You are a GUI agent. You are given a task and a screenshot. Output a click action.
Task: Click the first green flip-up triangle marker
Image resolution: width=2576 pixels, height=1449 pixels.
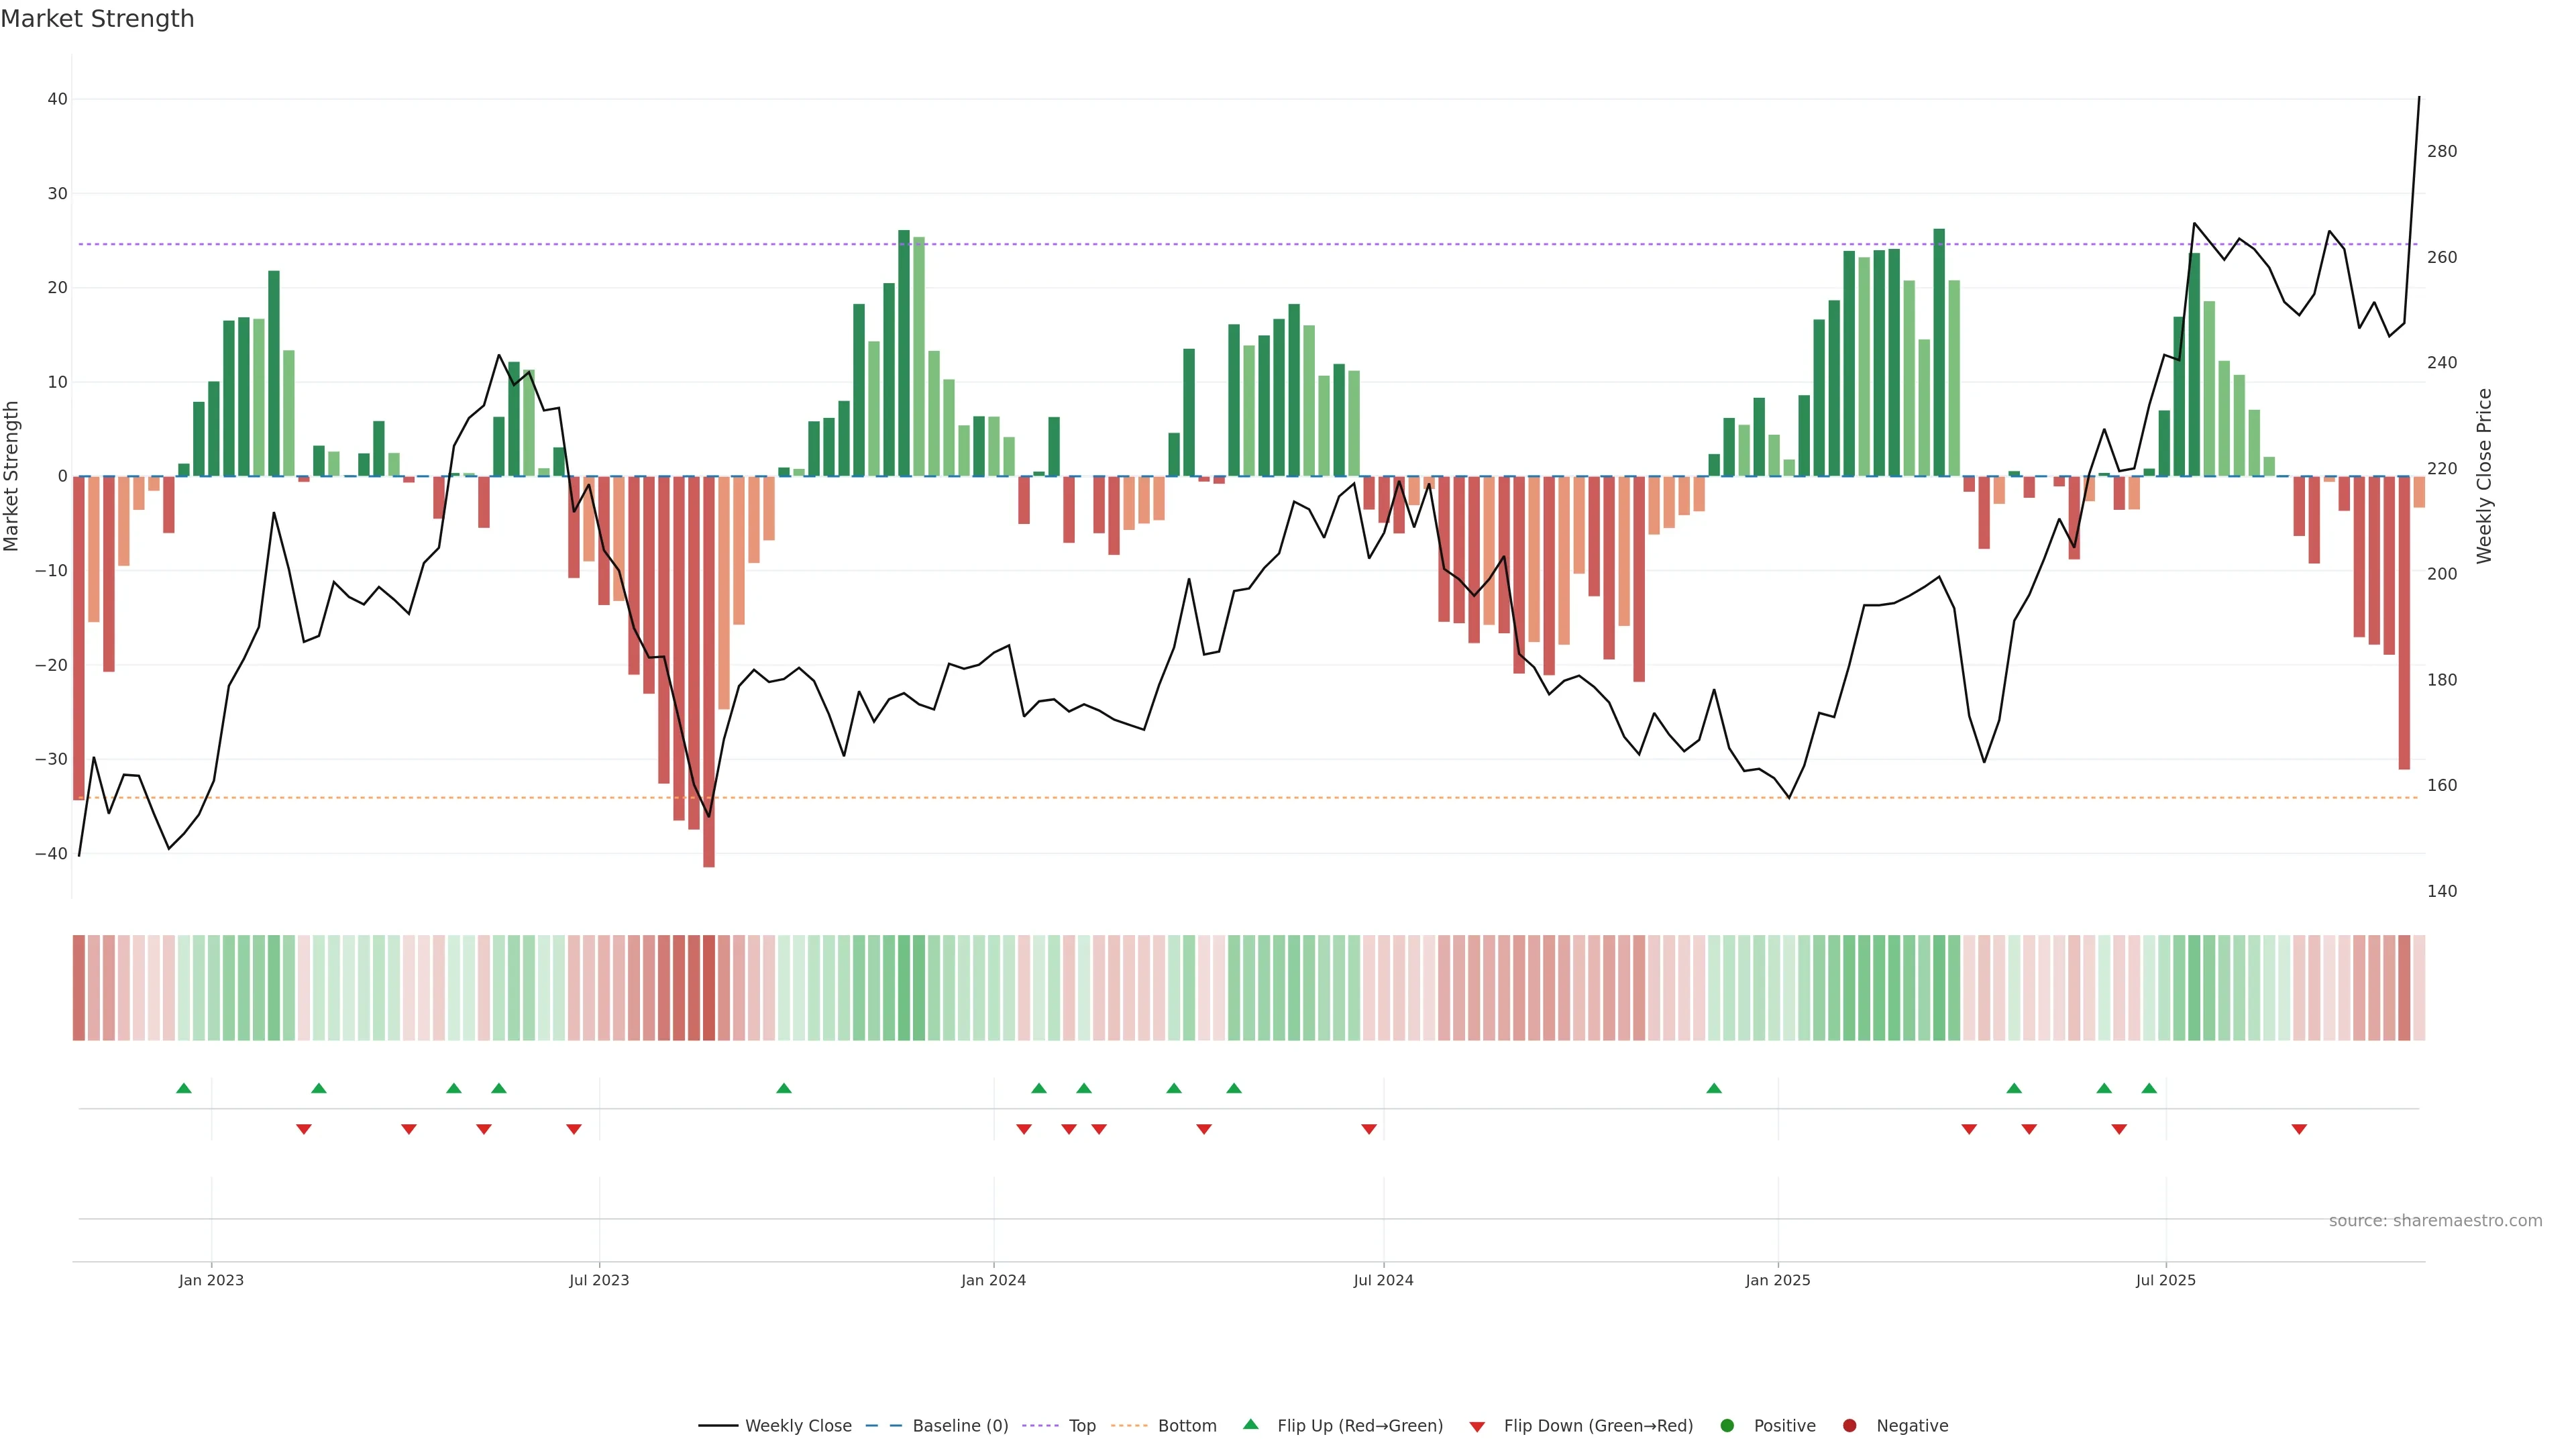[184, 1088]
